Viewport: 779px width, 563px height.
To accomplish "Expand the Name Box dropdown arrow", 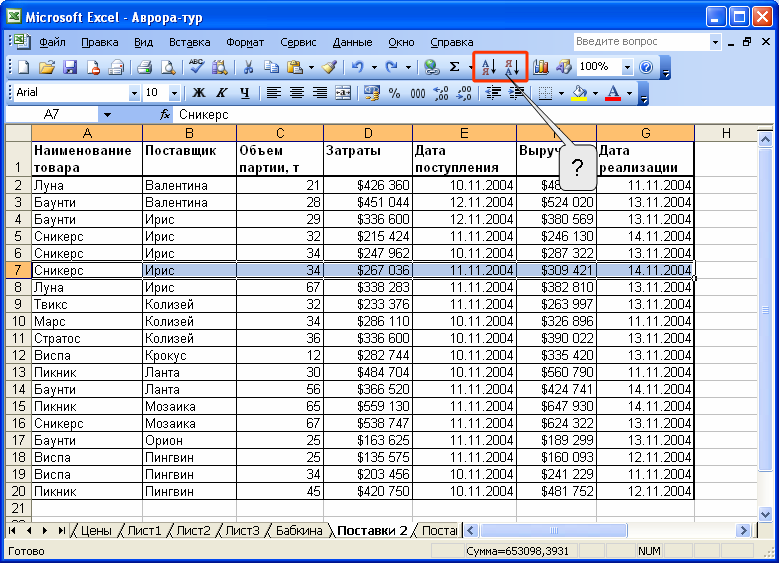I will point(107,115).
